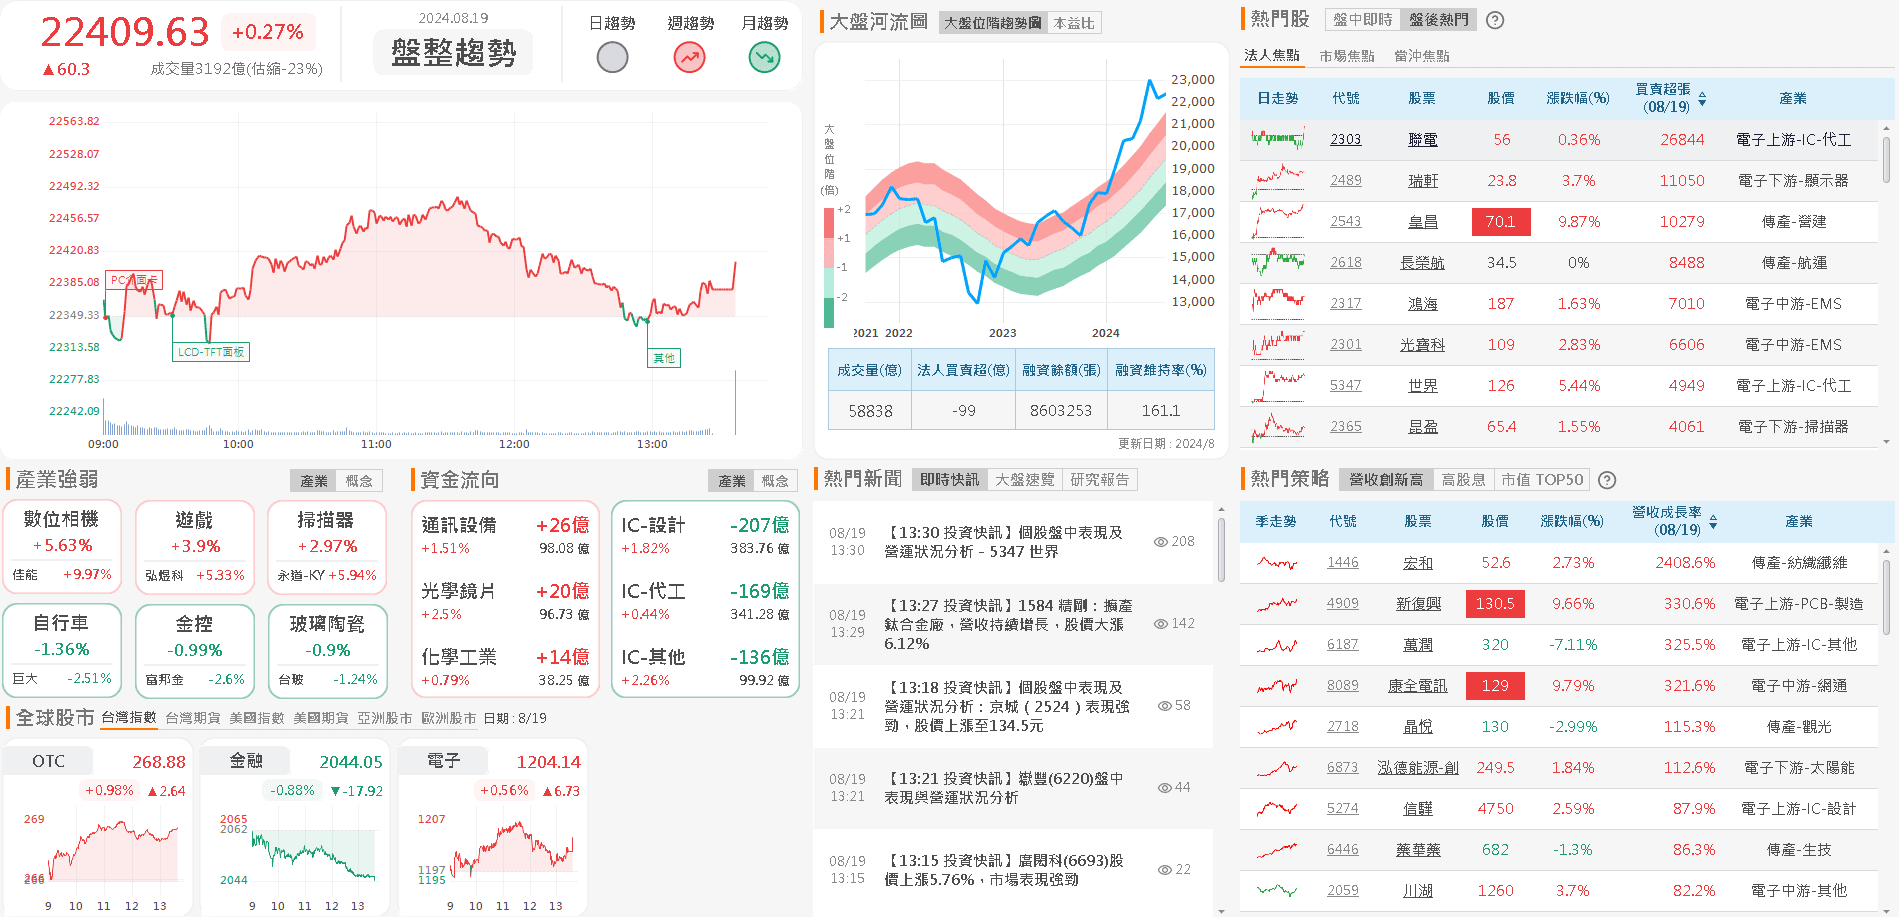This screenshot has height=917, width=1899.
Task: Open stock name 新復興 link
Action: click(x=1418, y=604)
